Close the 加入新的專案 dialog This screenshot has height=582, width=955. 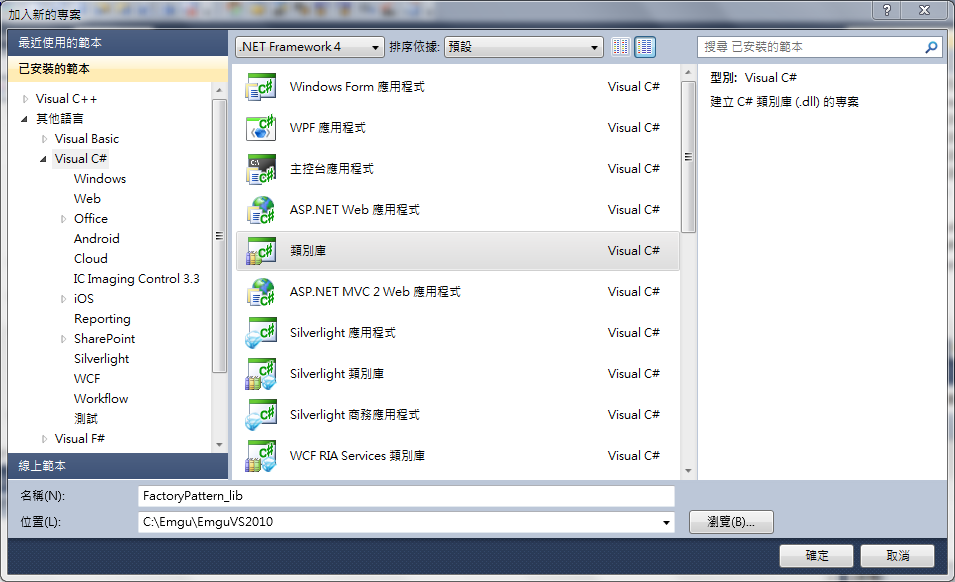tap(925, 10)
